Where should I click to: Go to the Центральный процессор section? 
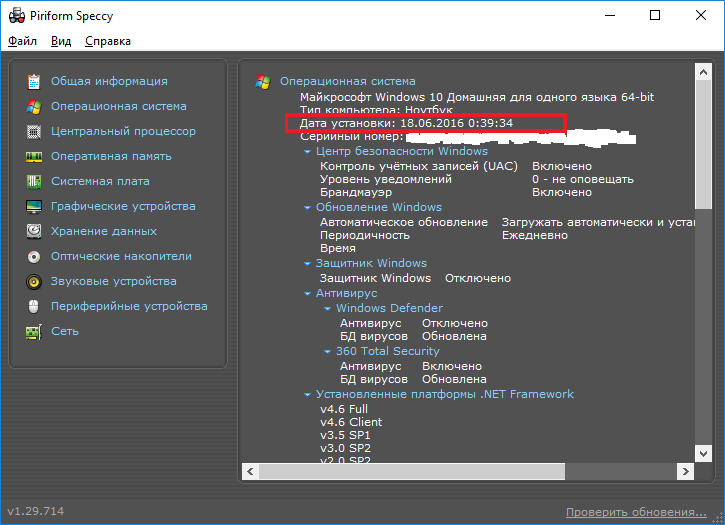click(x=123, y=131)
